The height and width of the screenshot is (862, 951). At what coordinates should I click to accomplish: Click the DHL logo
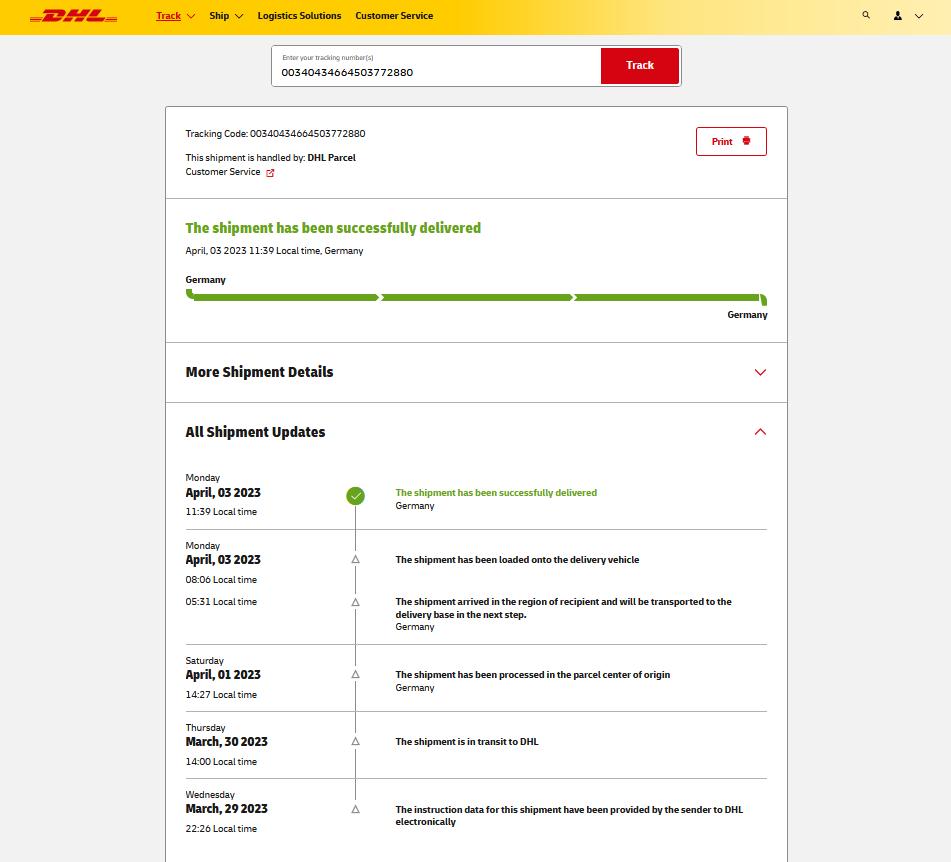pyautogui.click(x=73, y=16)
